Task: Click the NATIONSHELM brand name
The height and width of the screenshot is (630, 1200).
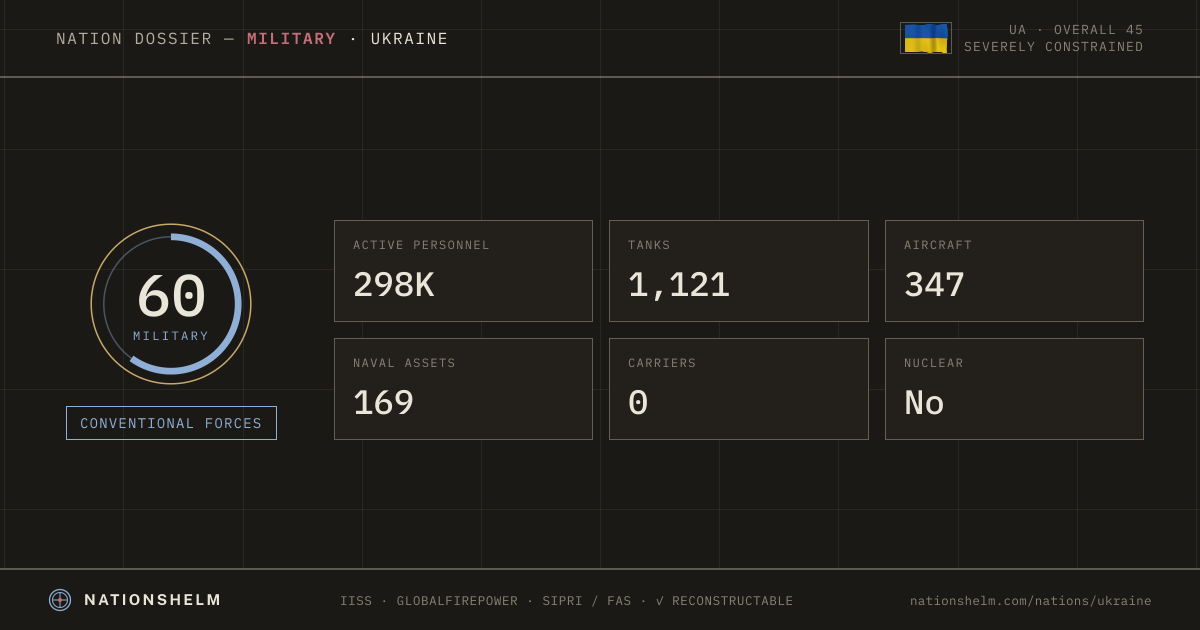Action: [153, 600]
